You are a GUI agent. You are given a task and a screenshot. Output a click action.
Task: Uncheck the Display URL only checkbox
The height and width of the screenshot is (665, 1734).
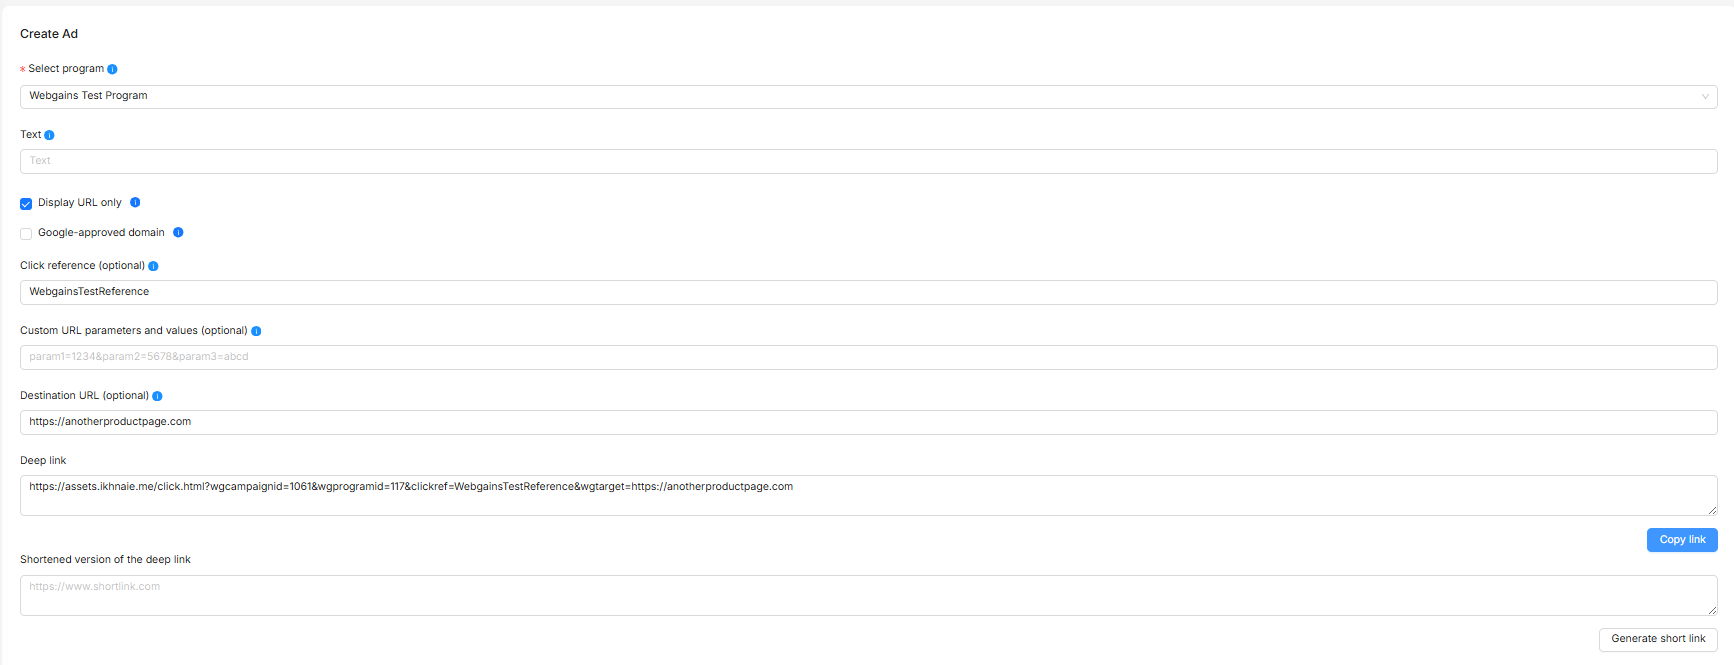(x=26, y=203)
